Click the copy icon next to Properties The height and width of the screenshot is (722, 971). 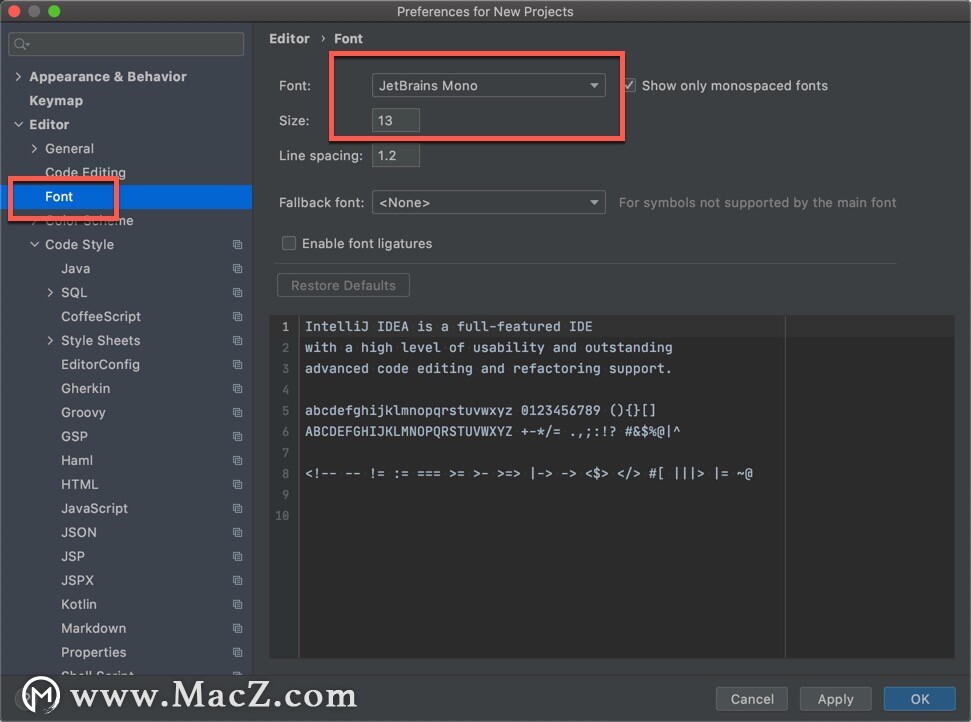(237, 653)
